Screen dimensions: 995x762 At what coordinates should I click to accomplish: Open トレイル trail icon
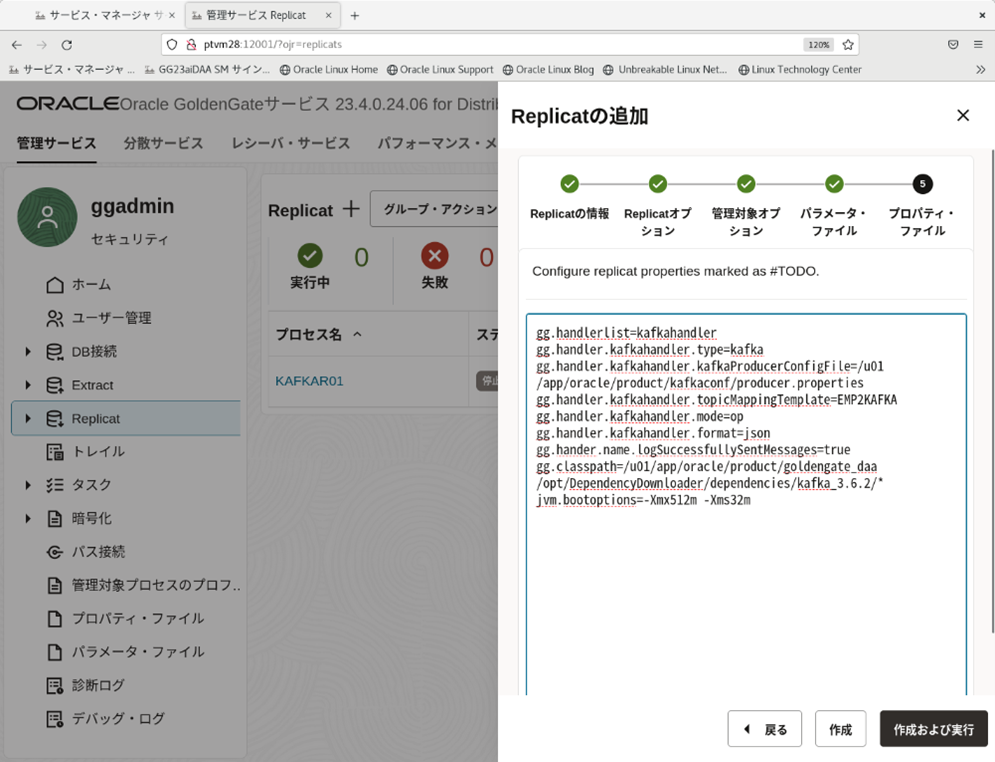(x=55, y=452)
